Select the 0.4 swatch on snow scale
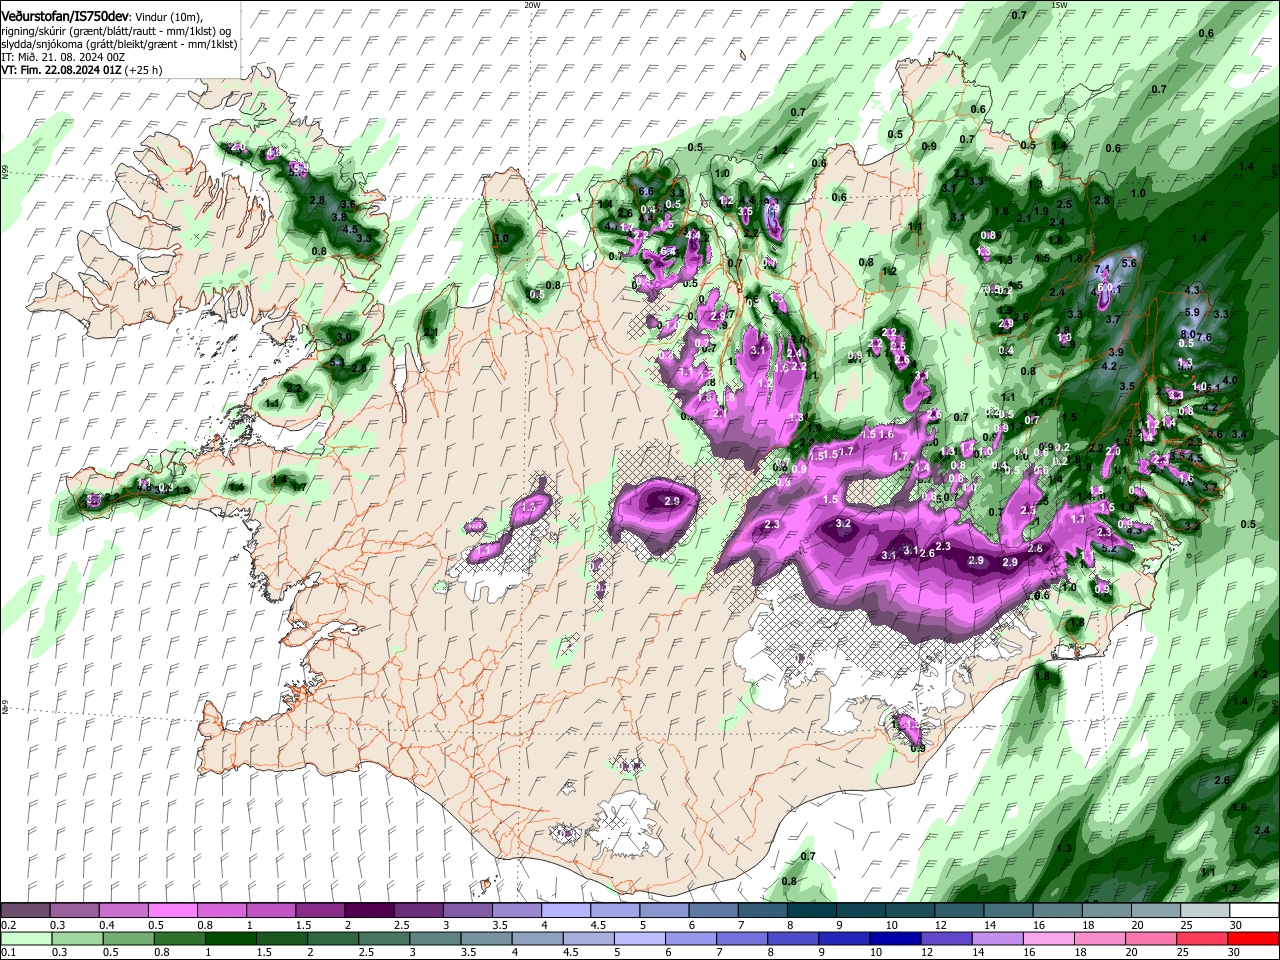 click(123, 911)
